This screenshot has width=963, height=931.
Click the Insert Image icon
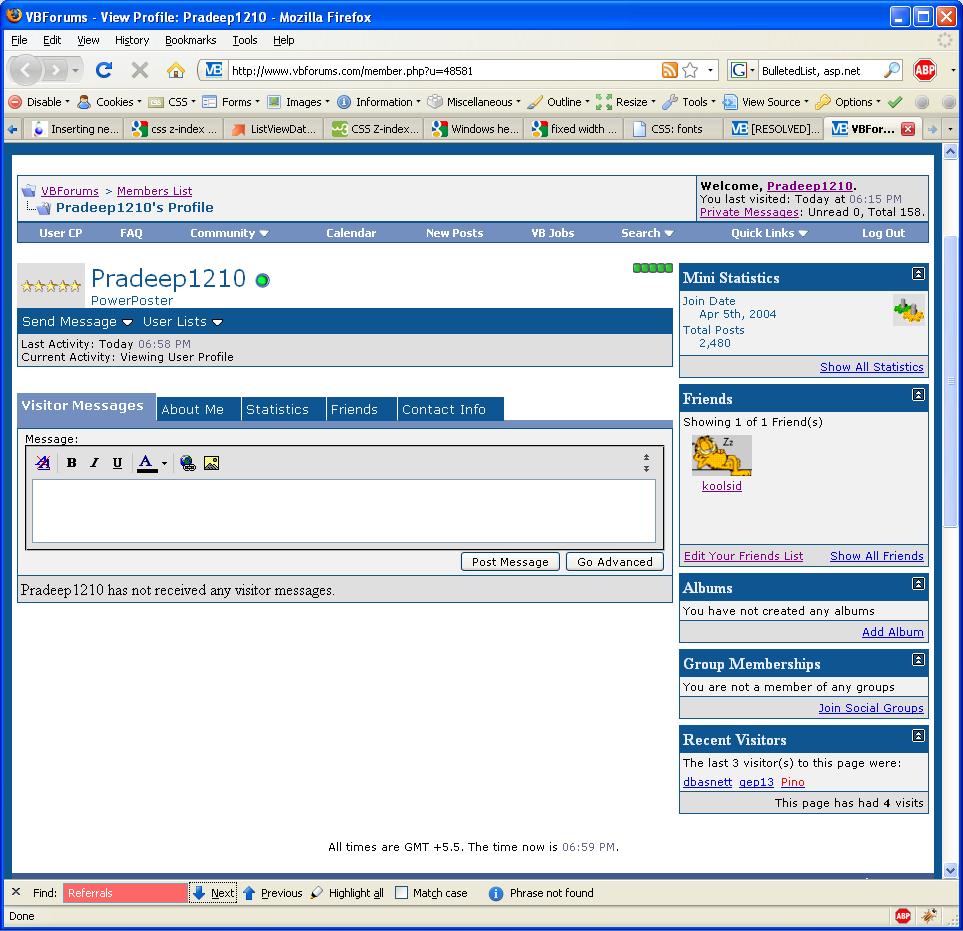pyautogui.click(x=211, y=463)
